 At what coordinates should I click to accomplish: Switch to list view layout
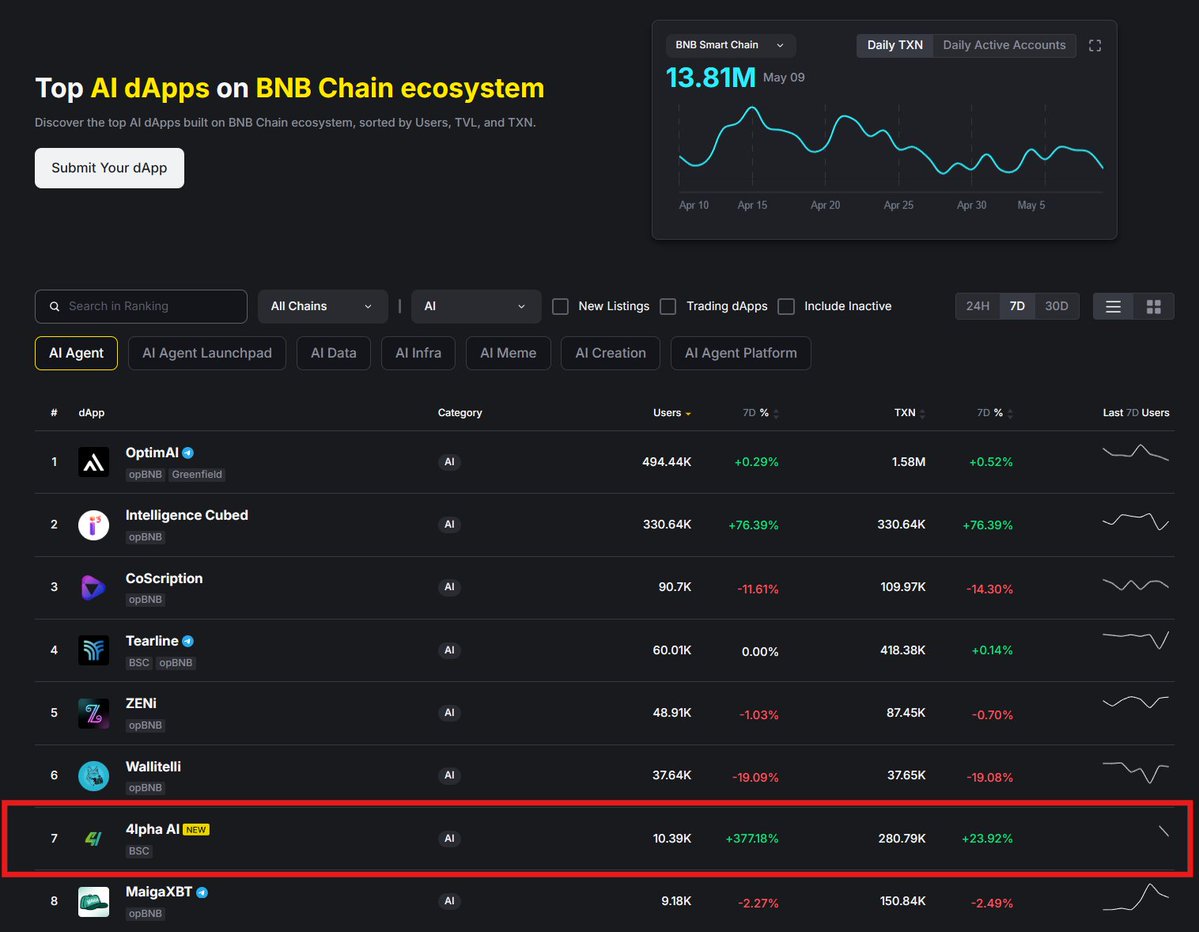click(x=1113, y=307)
